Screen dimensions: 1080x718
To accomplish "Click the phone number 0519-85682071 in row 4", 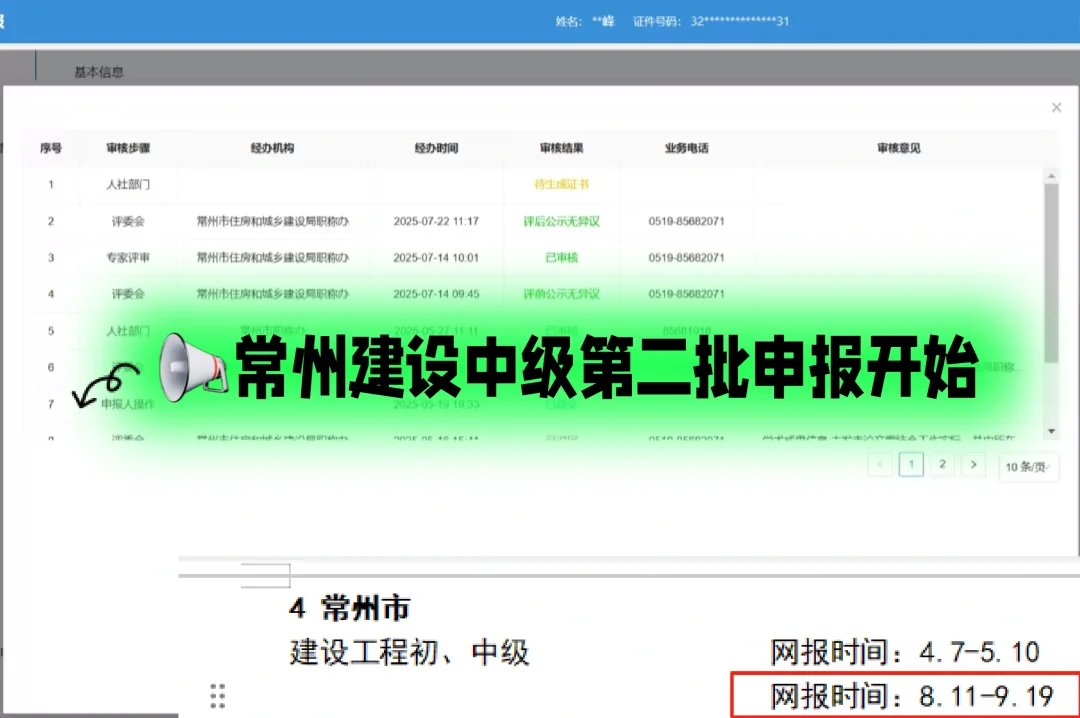I will click(x=687, y=294).
